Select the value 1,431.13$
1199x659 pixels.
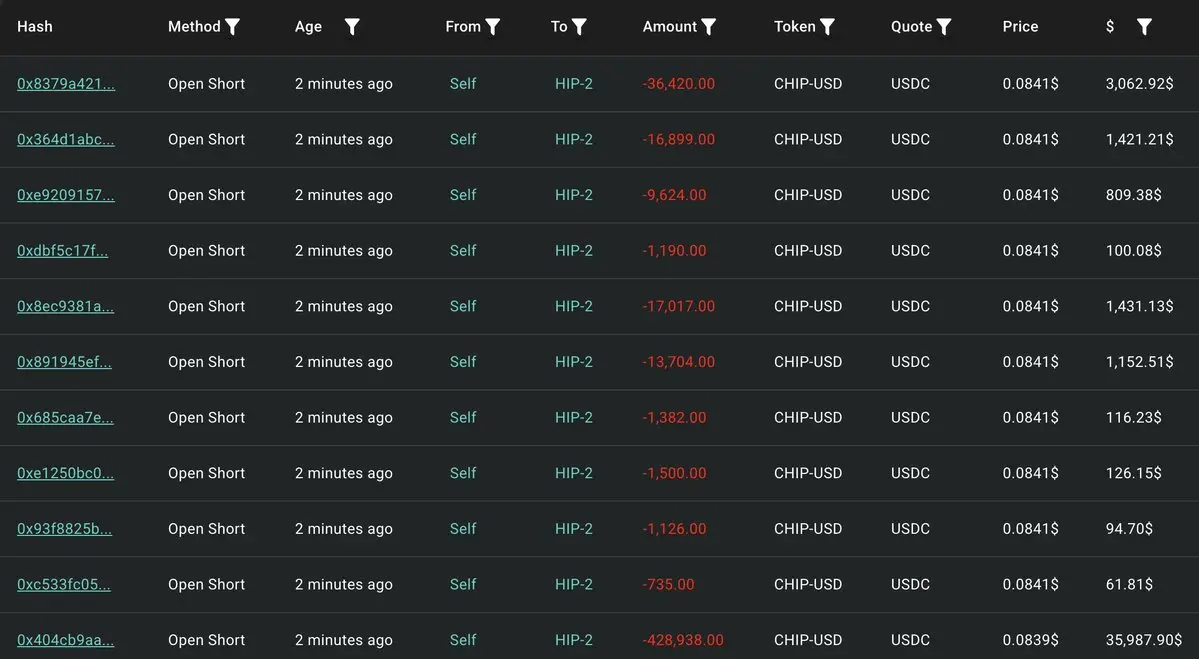(x=1139, y=307)
